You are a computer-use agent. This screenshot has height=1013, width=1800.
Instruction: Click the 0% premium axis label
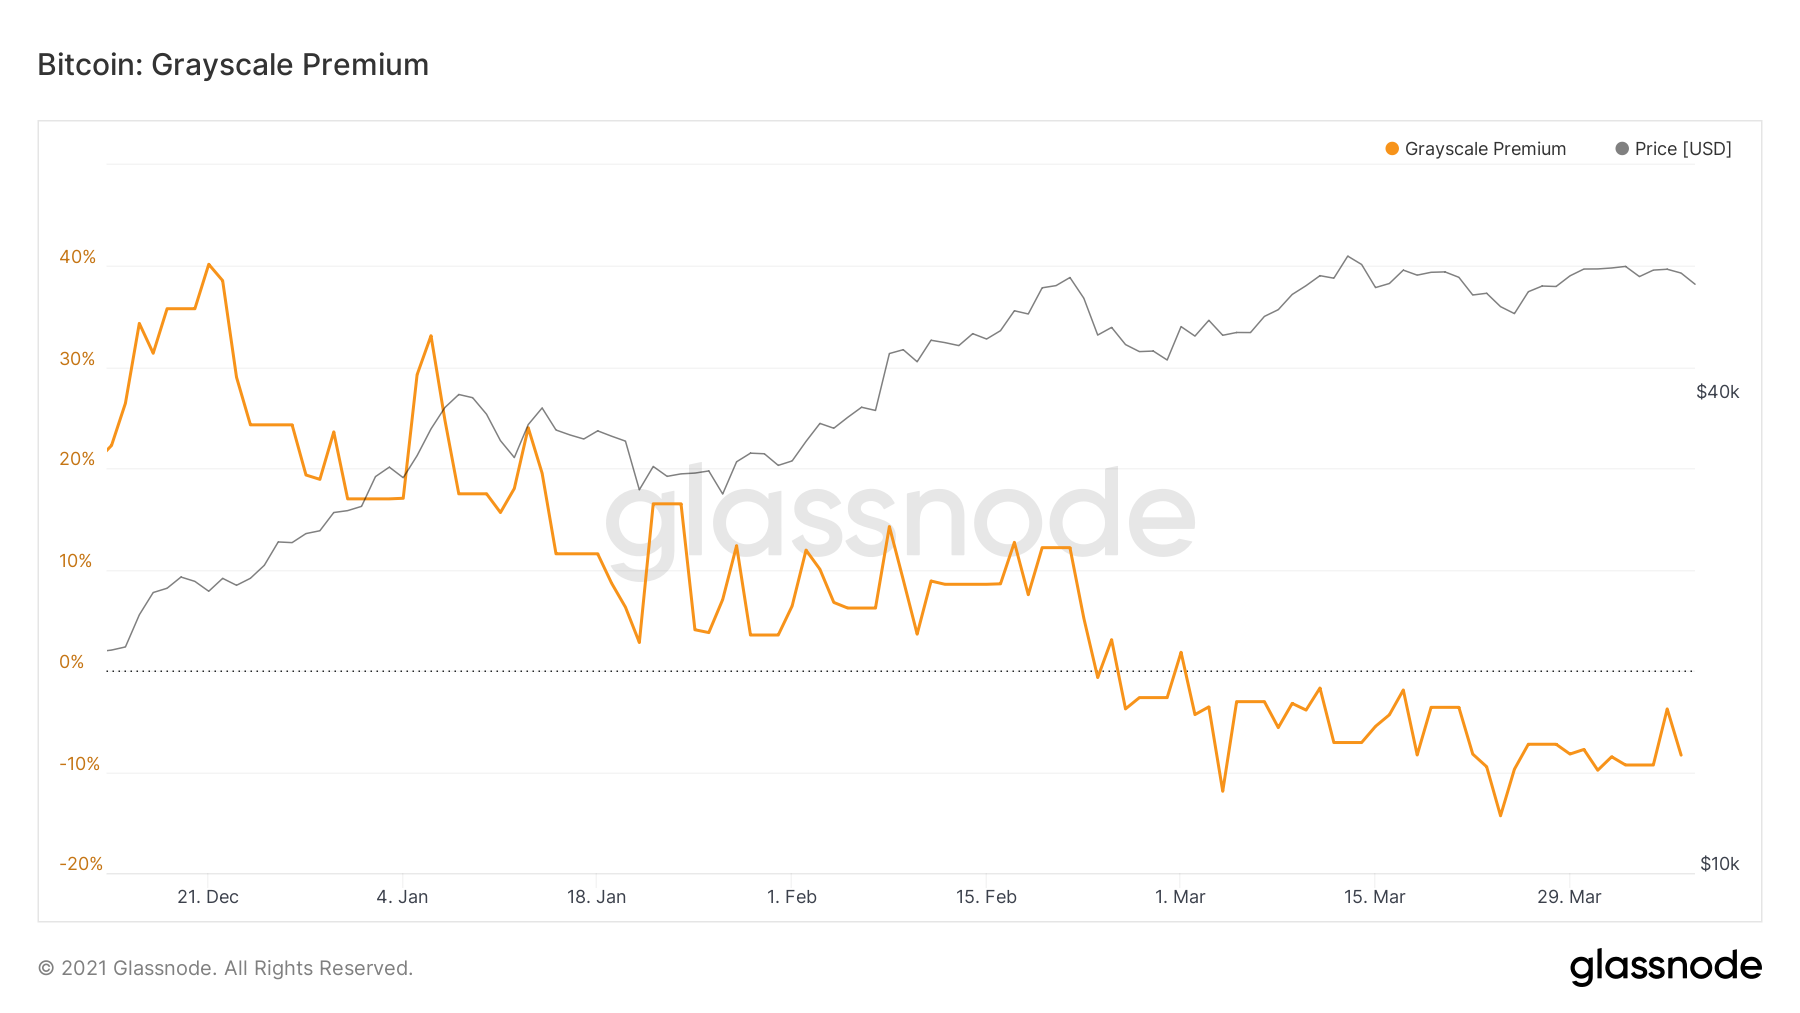[x=72, y=662]
